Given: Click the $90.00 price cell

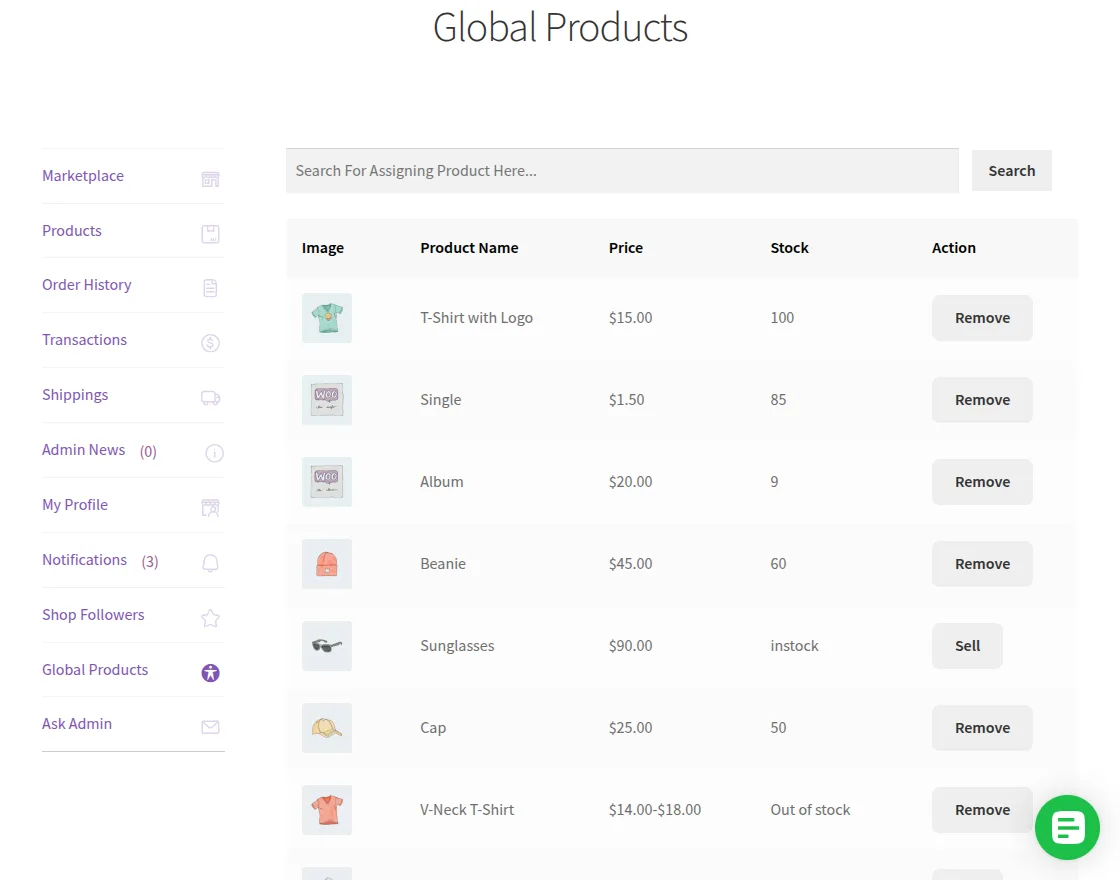Looking at the screenshot, I should point(631,646).
